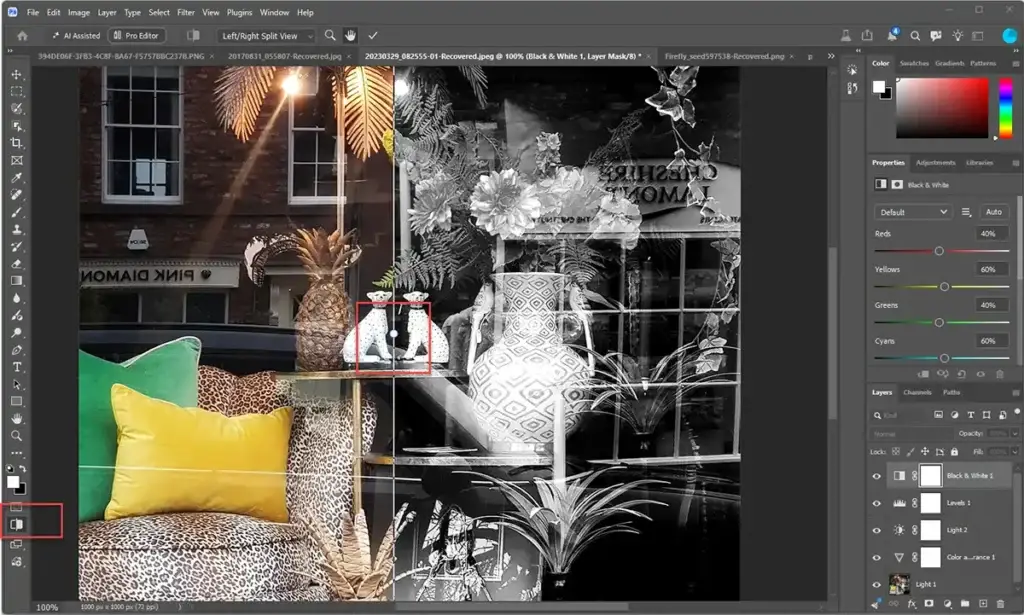Click the Home icon
1024x615 pixels.
click(x=22, y=36)
